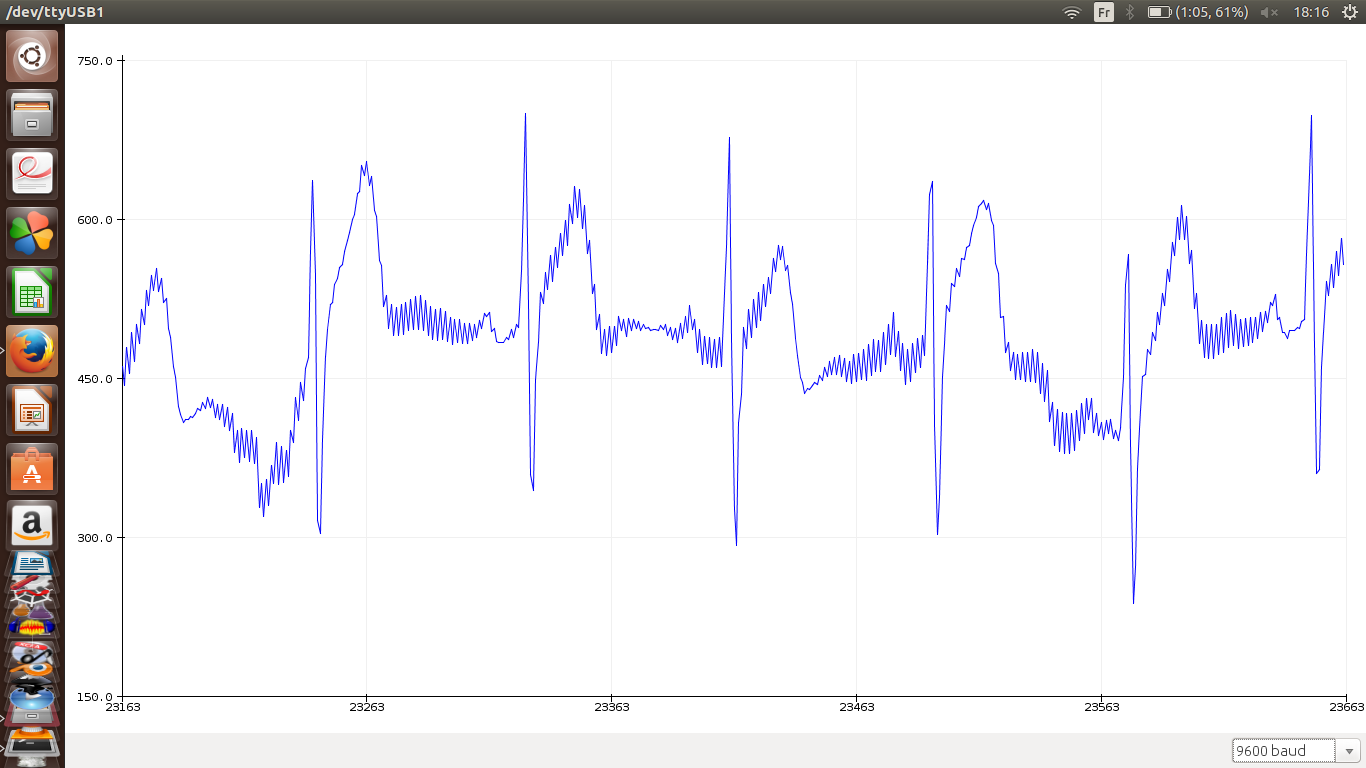1366x768 pixels.
Task: Click the 23563 x-axis label
Action: [x=1101, y=707]
